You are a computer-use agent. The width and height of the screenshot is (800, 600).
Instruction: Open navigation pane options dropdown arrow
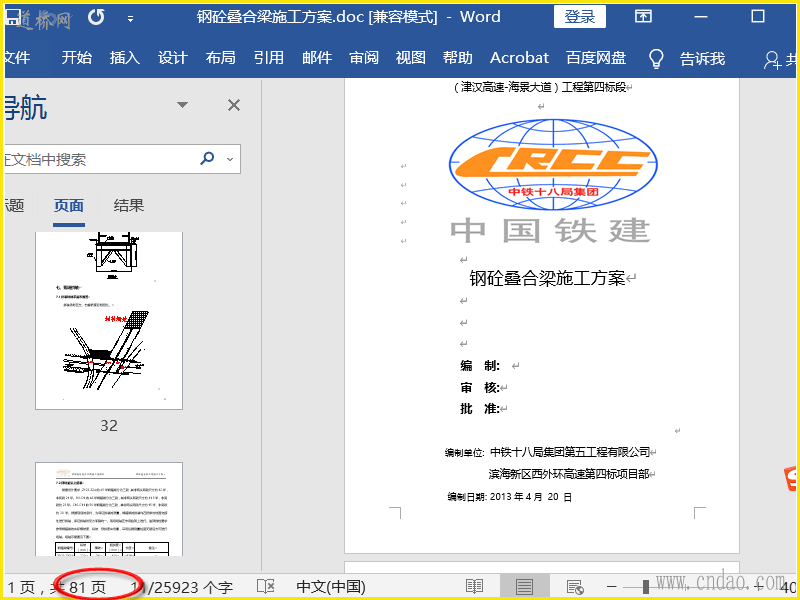coord(182,105)
